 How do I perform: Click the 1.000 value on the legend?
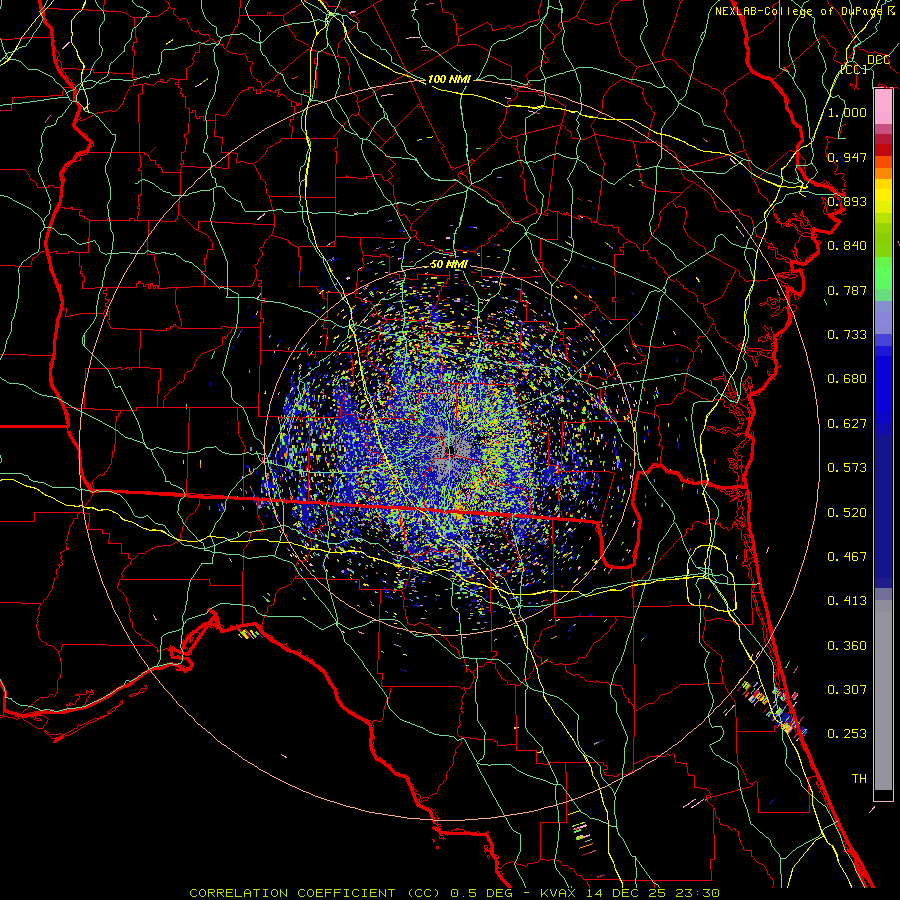(x=847, y=112)
